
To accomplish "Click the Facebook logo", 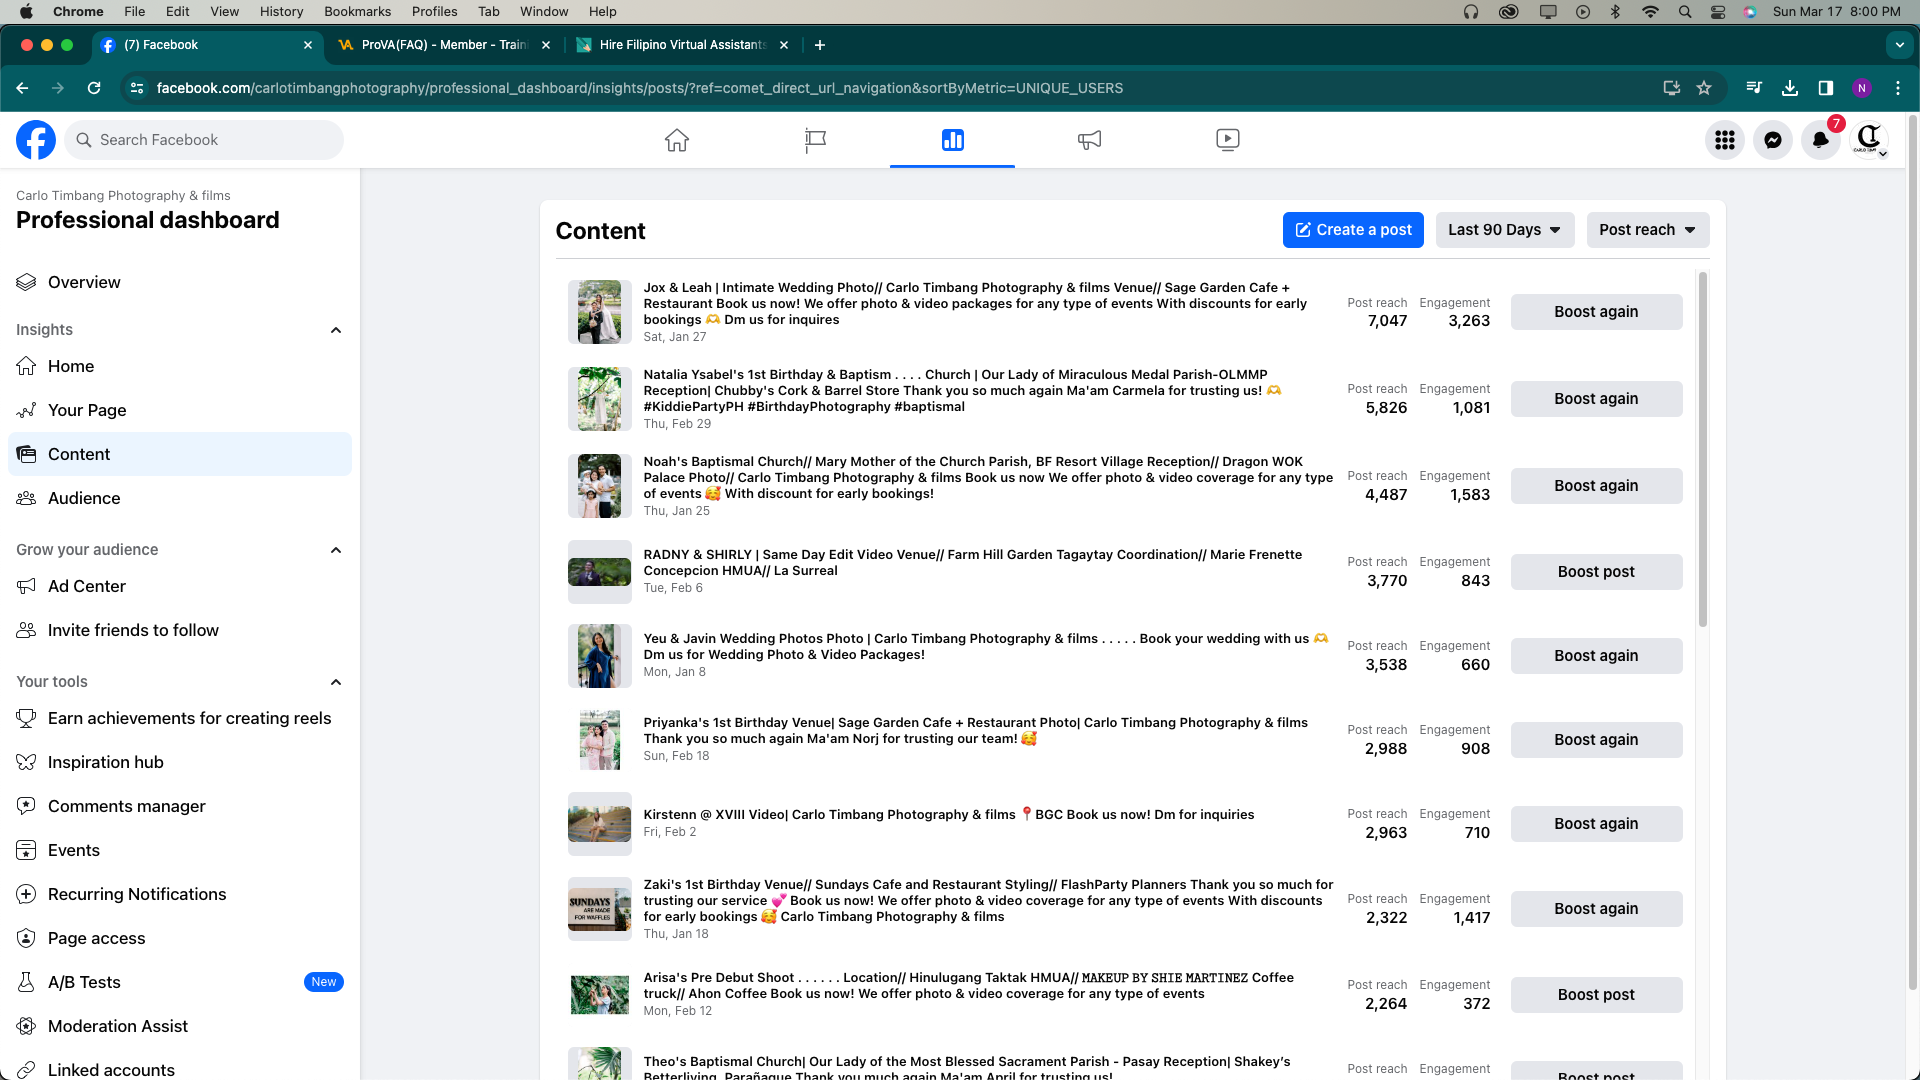I will 36,140.
